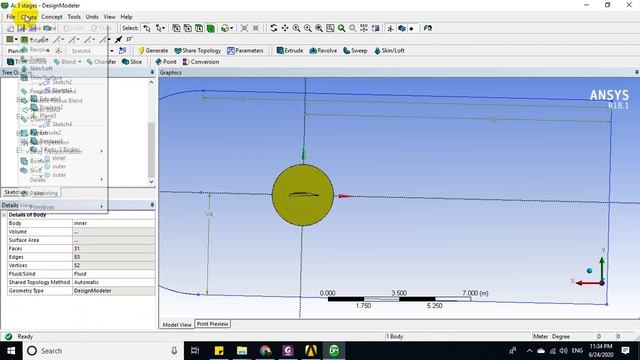Click Look At Face/Plane/Sketch icon

click(x=427, y=28)
